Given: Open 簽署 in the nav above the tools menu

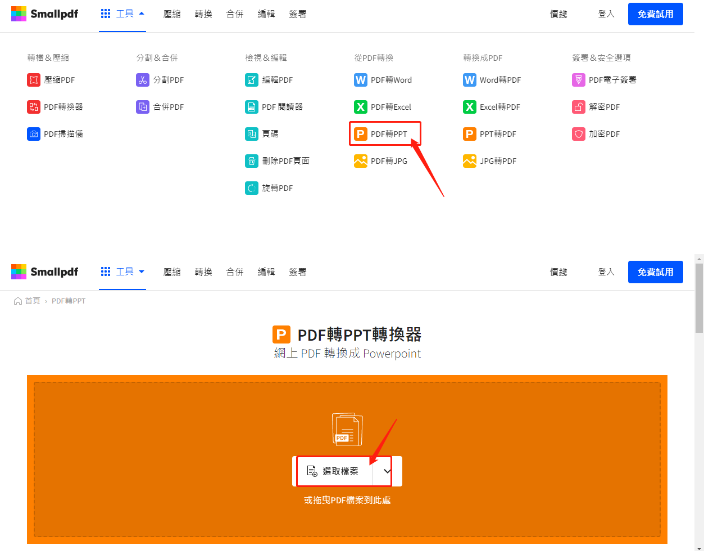Looking at the screenshot, I should click(x=297, y=14).
